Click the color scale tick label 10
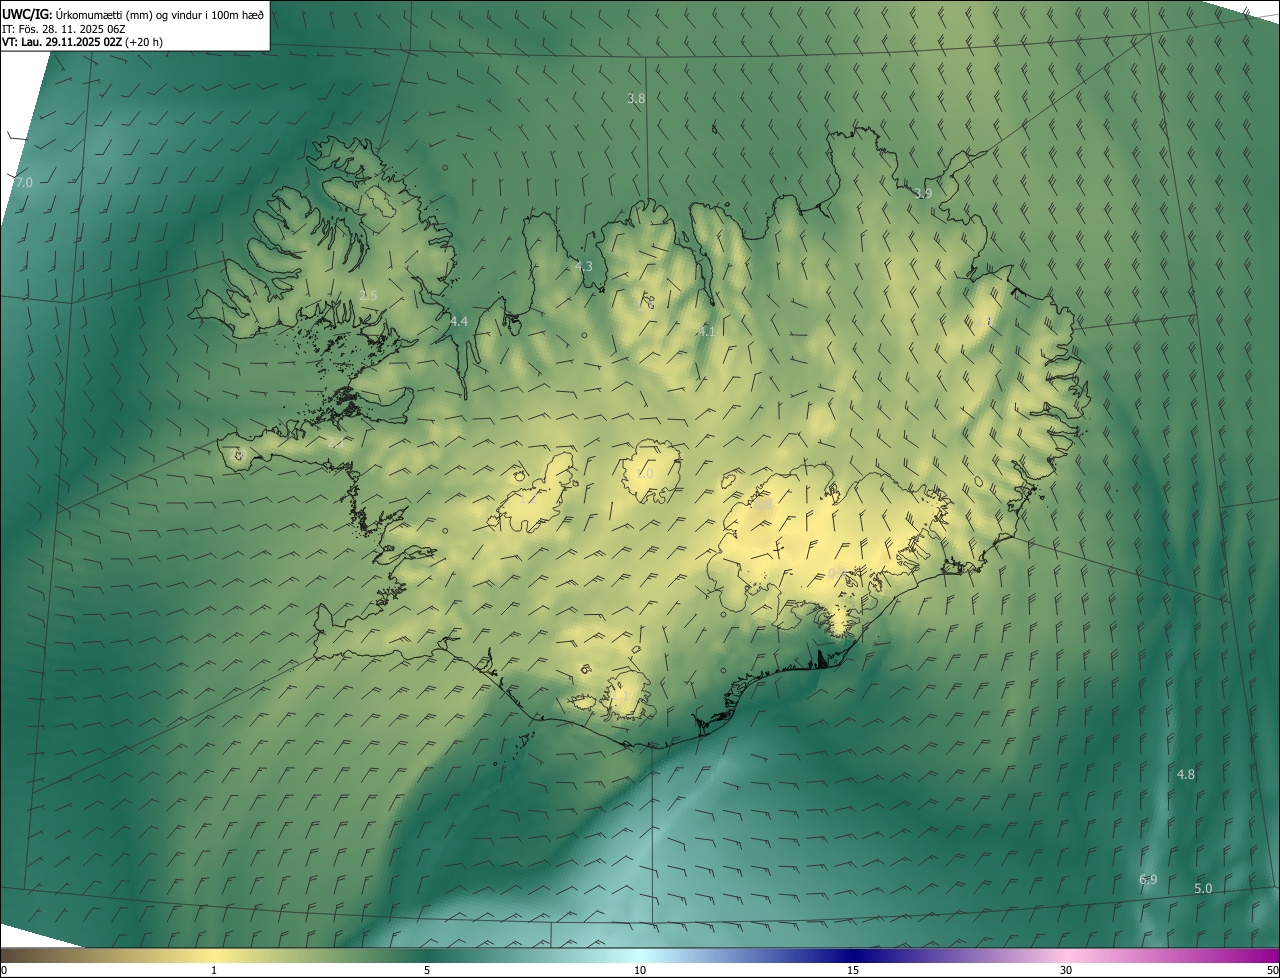Viewport: 1280px width, 978px height. [640, 970]
